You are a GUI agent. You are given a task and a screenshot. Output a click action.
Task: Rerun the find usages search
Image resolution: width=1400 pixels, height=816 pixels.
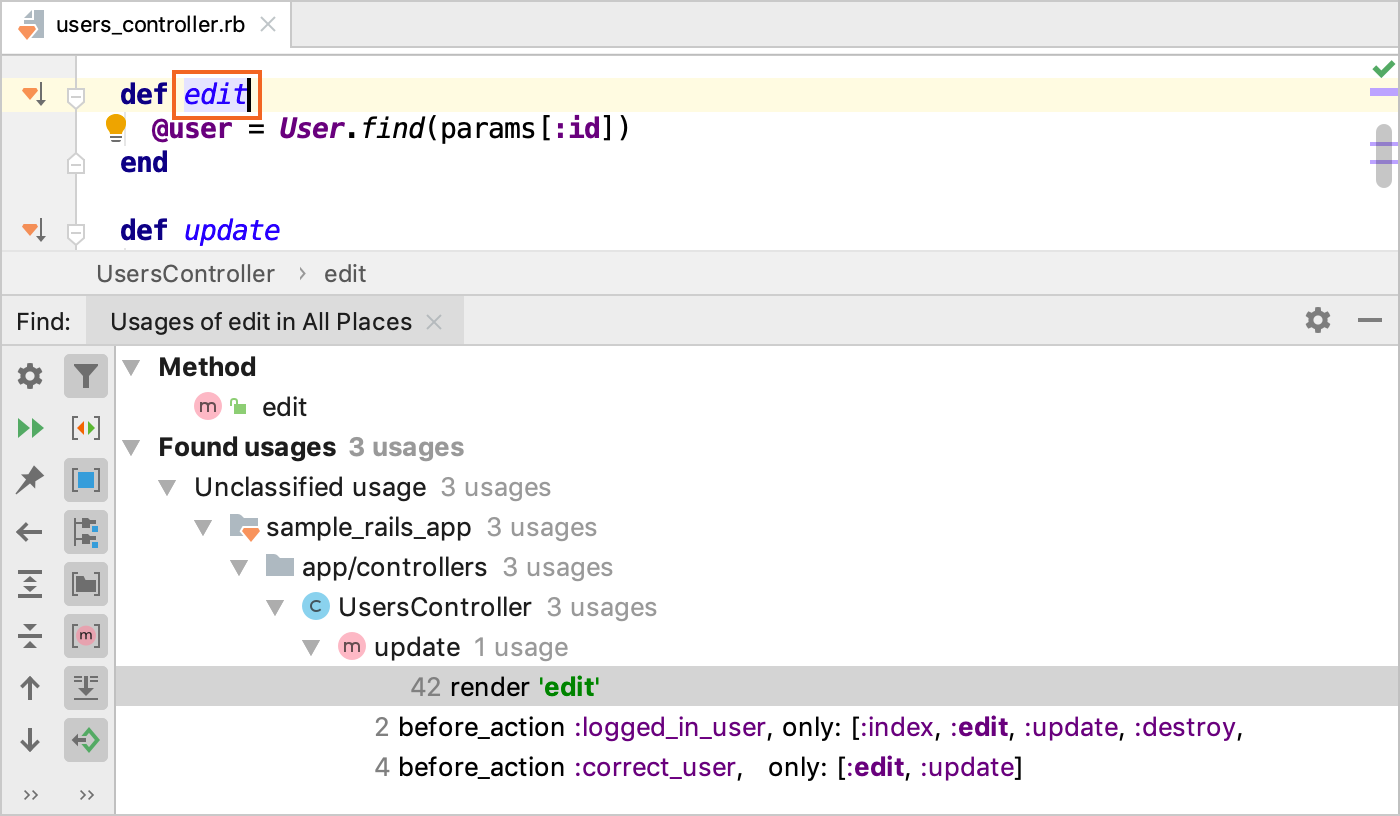click(30, 428)
